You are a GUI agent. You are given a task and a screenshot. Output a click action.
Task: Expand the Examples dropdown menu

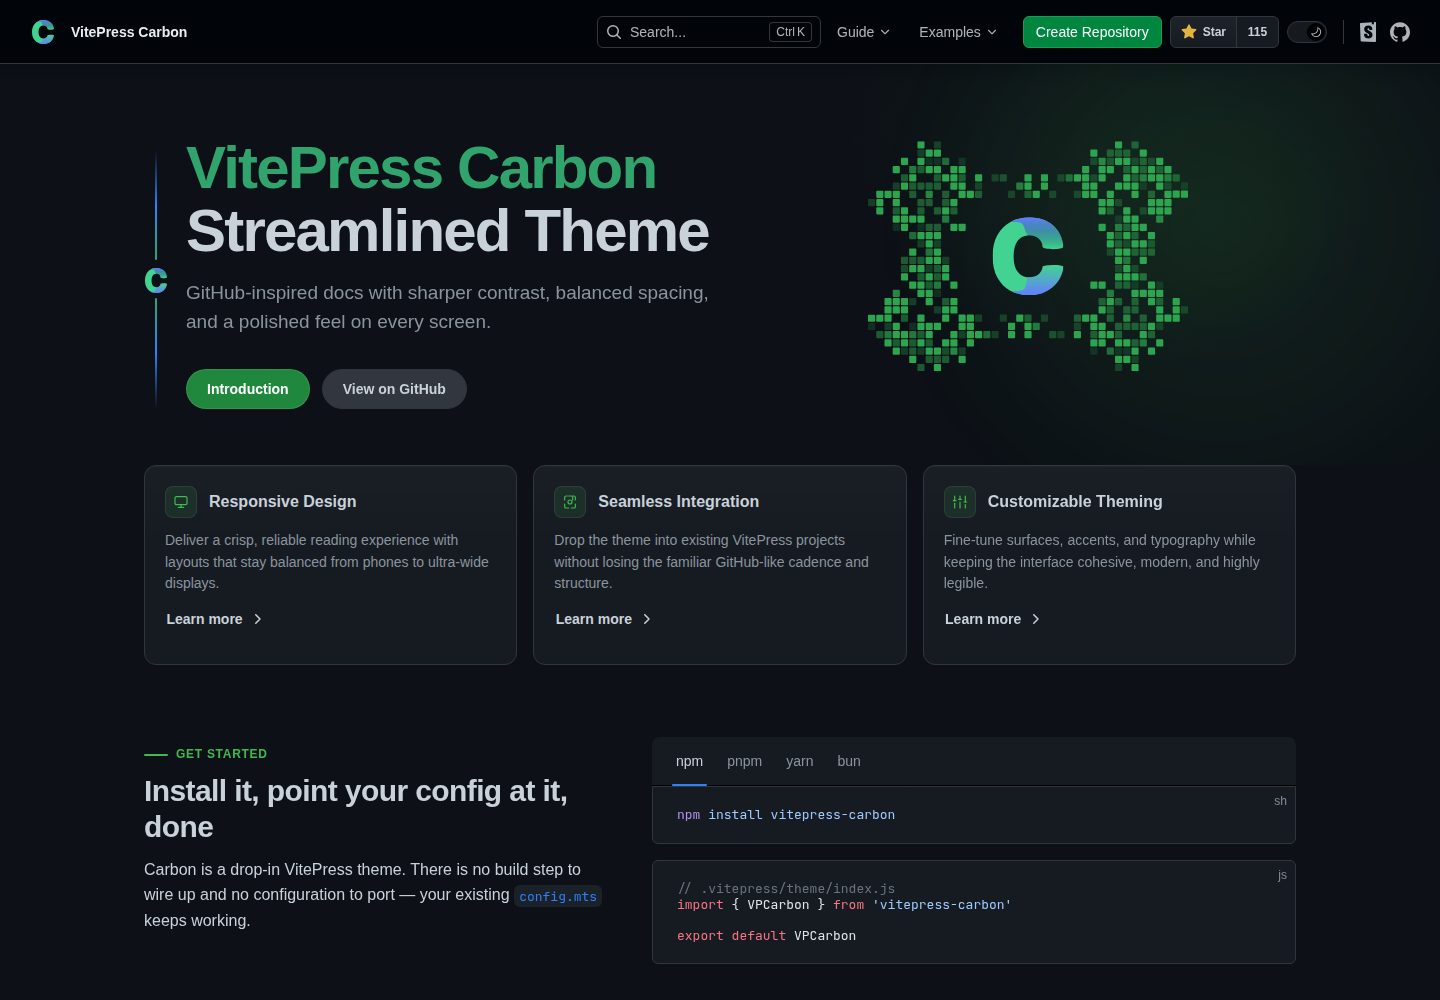click(x=958, y=32)
